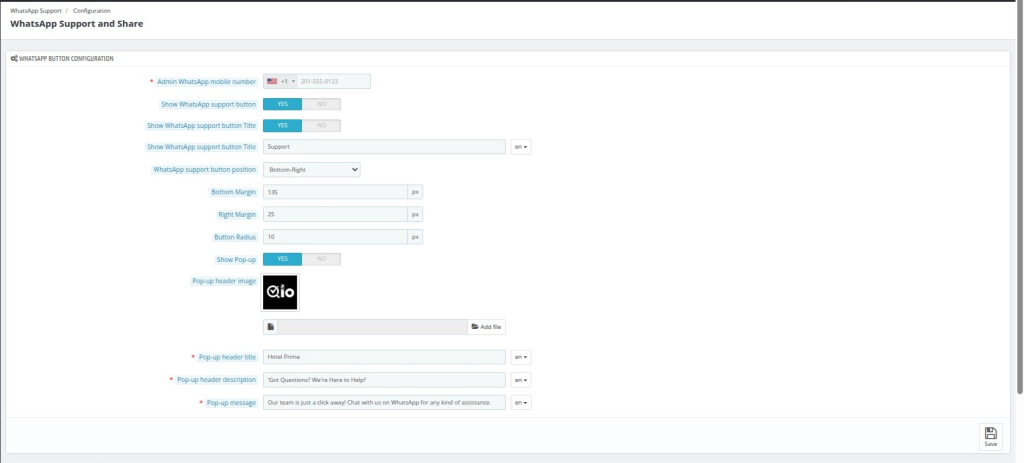Screen dimensions: 1024x463
Task: Click the Pop-up header image label
Action: click(x=224, y=281)
